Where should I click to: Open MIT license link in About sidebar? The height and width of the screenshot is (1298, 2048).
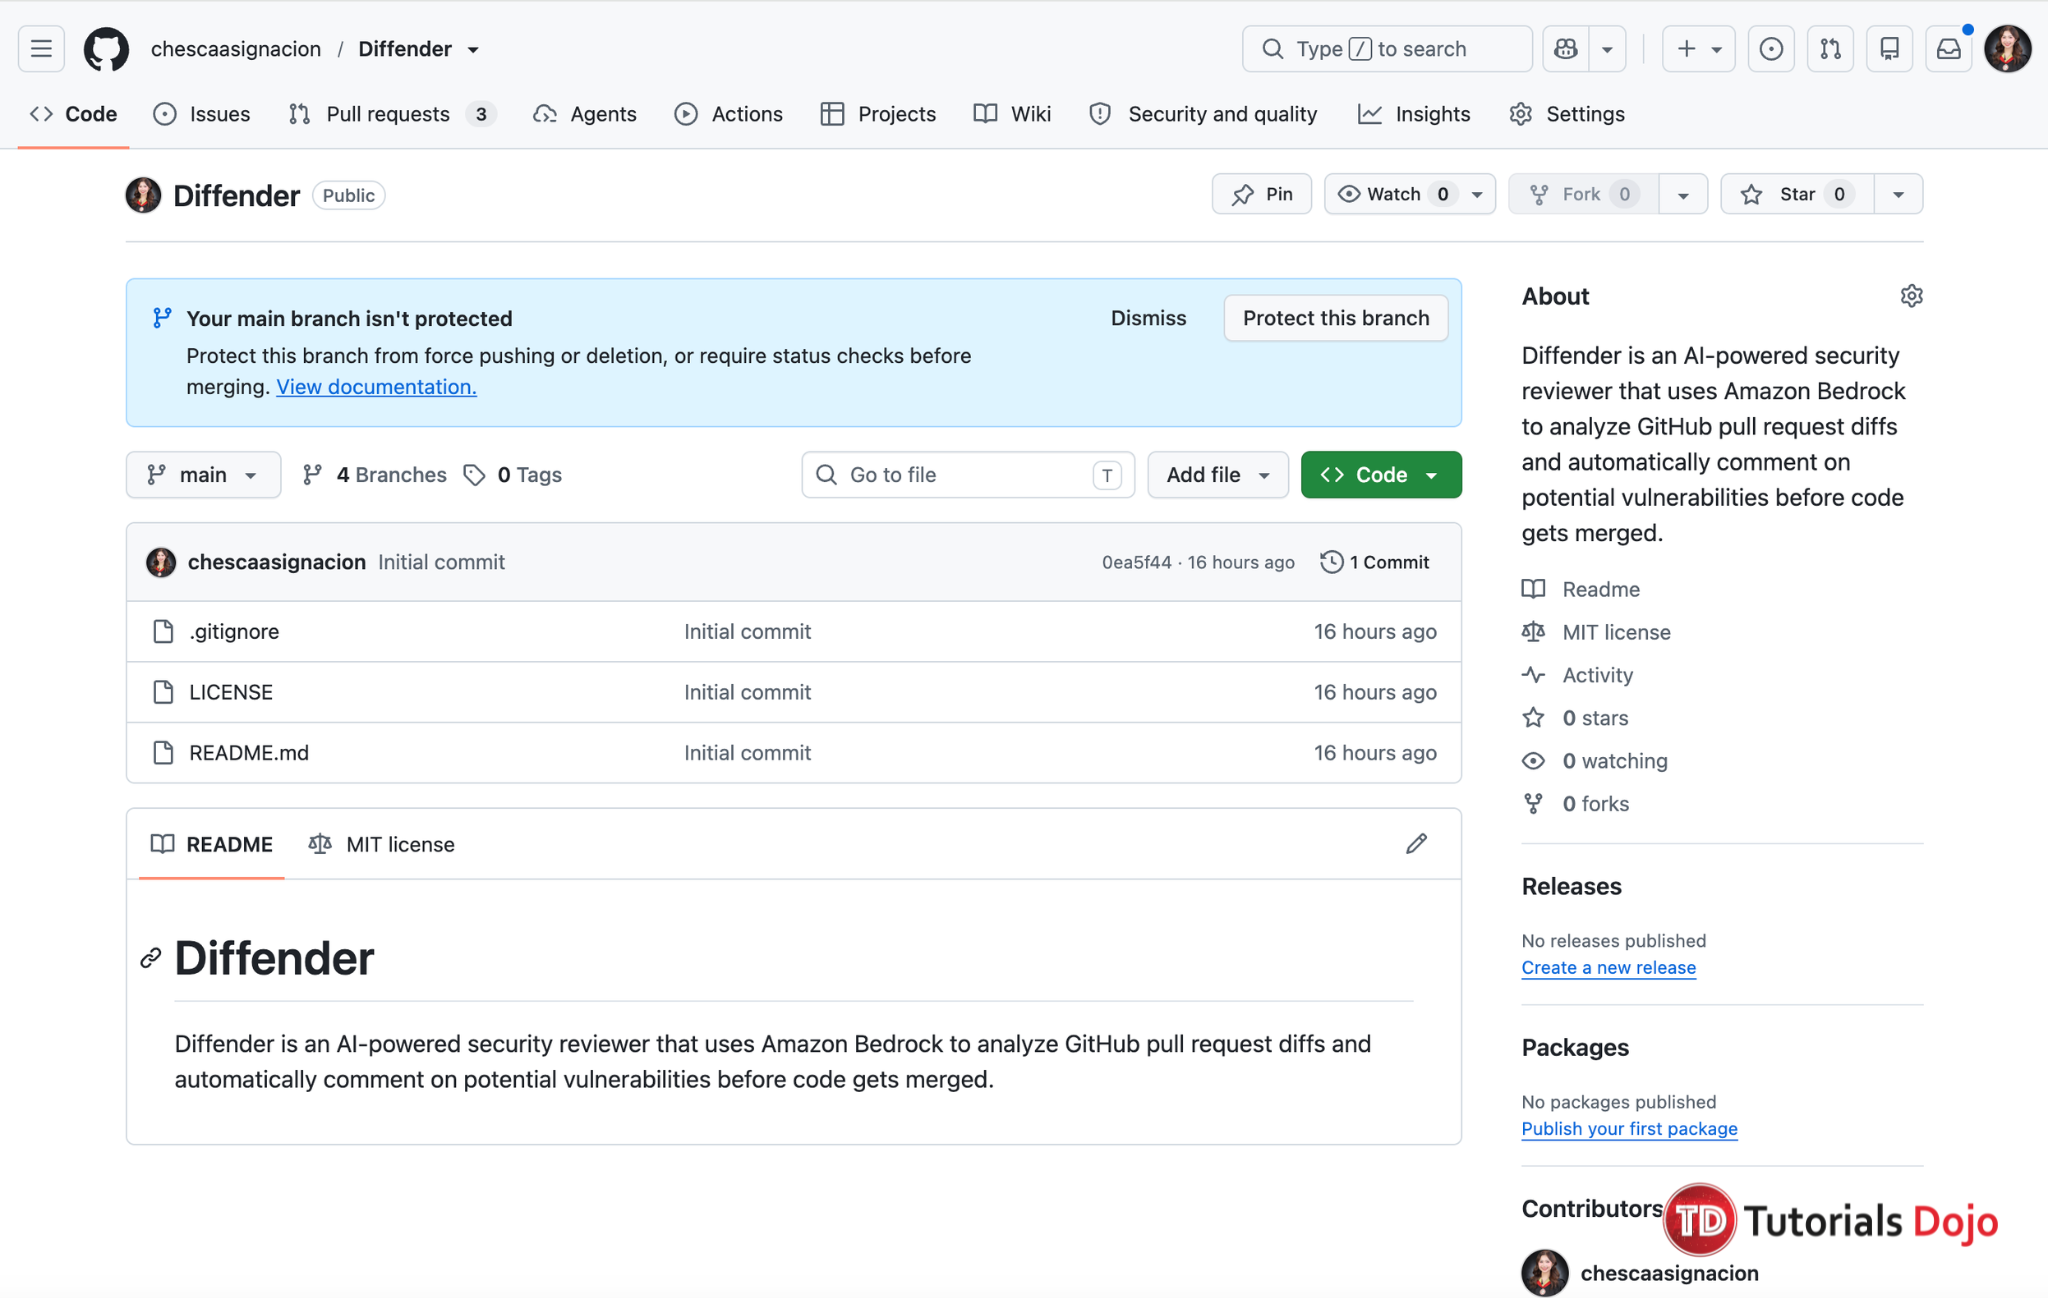pos(1616,632)
